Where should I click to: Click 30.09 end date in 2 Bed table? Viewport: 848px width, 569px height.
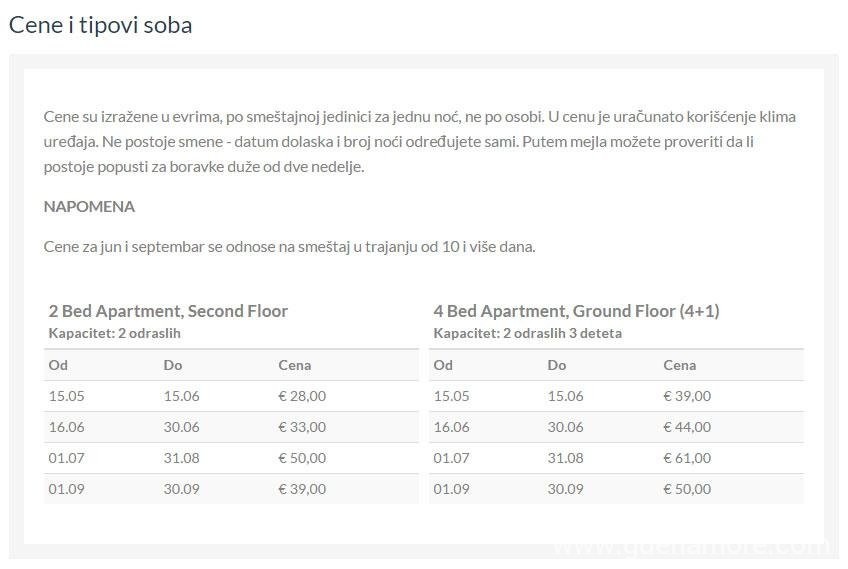pos(181,489)
